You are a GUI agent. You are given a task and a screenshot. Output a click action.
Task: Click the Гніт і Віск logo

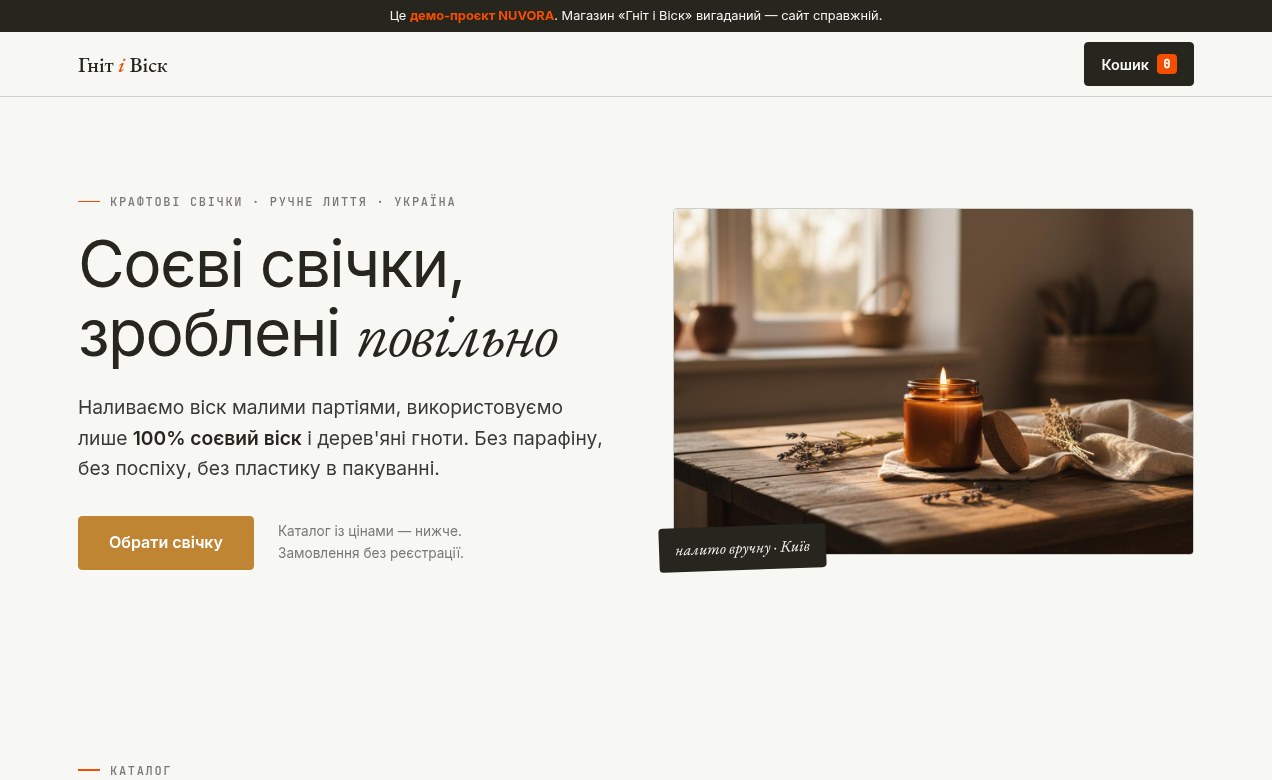(123, 65)
